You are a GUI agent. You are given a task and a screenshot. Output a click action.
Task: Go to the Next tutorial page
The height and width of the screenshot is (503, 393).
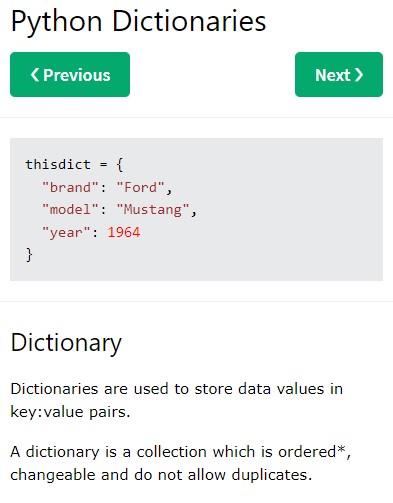(x=339, y=75)
